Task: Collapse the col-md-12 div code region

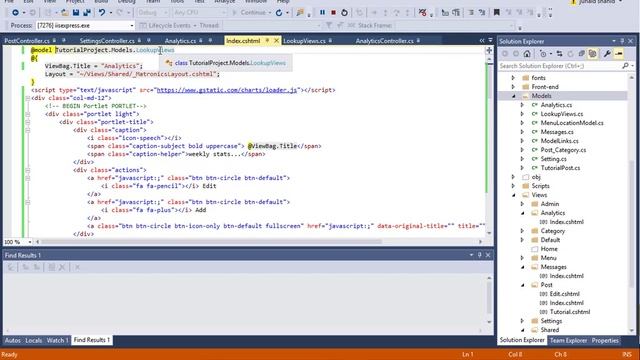Action: [28, 98]
